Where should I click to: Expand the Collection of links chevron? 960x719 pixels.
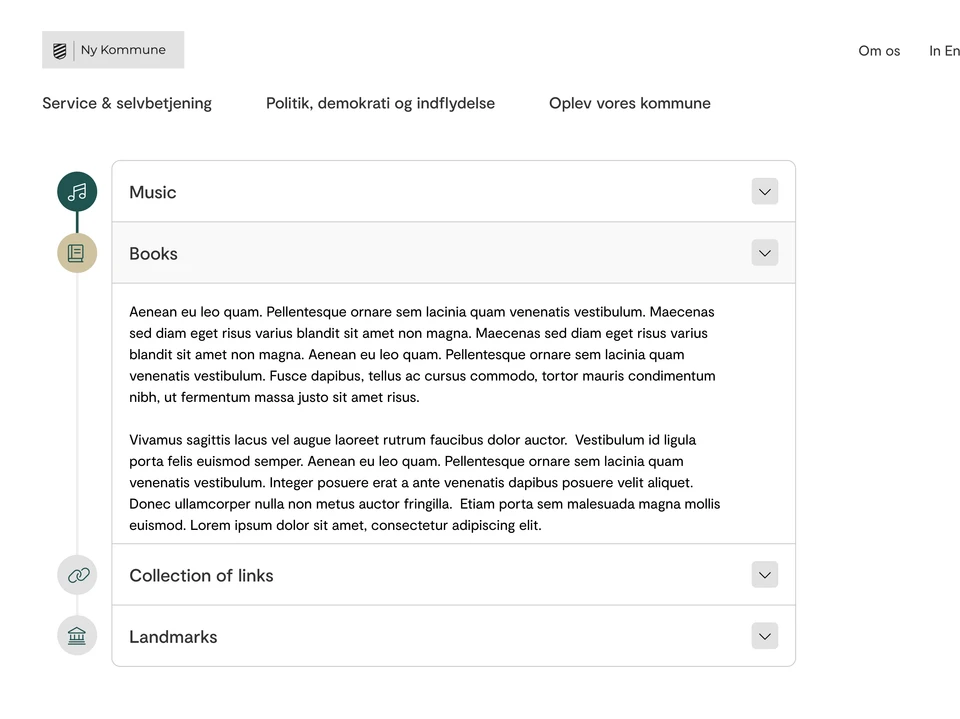(765, 575)
